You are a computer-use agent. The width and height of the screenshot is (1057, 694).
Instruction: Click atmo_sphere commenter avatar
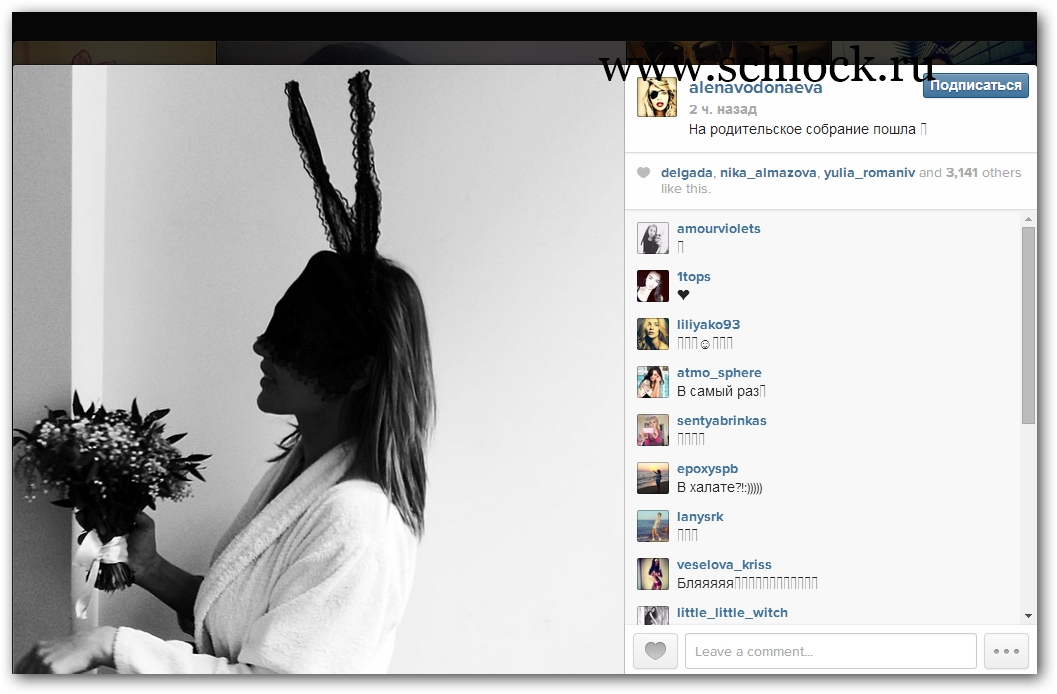(653, 382)
